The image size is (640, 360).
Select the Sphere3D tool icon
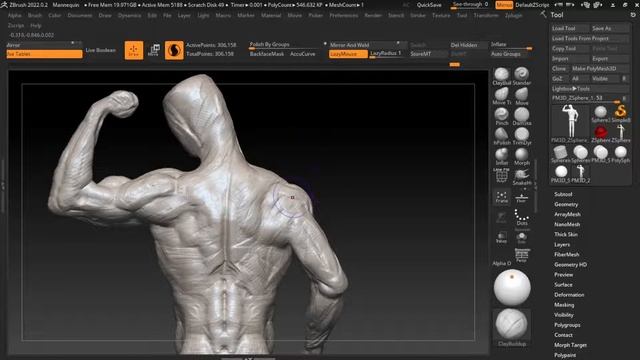pyautogui.click(x=600, y=112)
